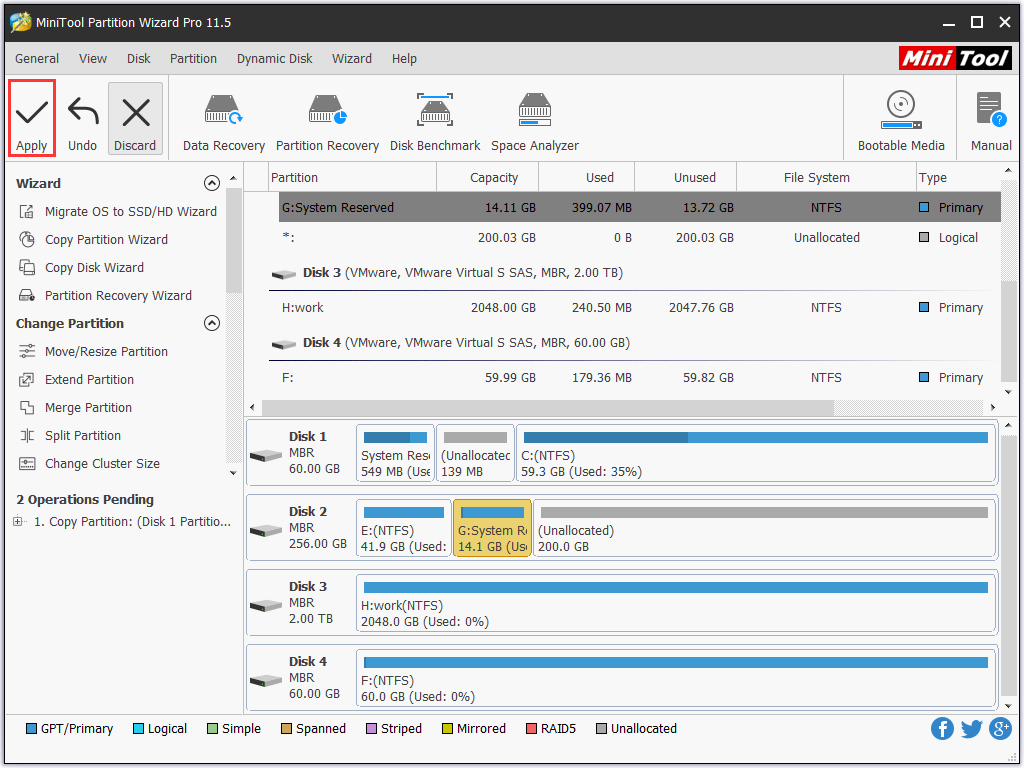
Task: Open the Help menu
Action: click(x=404, y=59)
